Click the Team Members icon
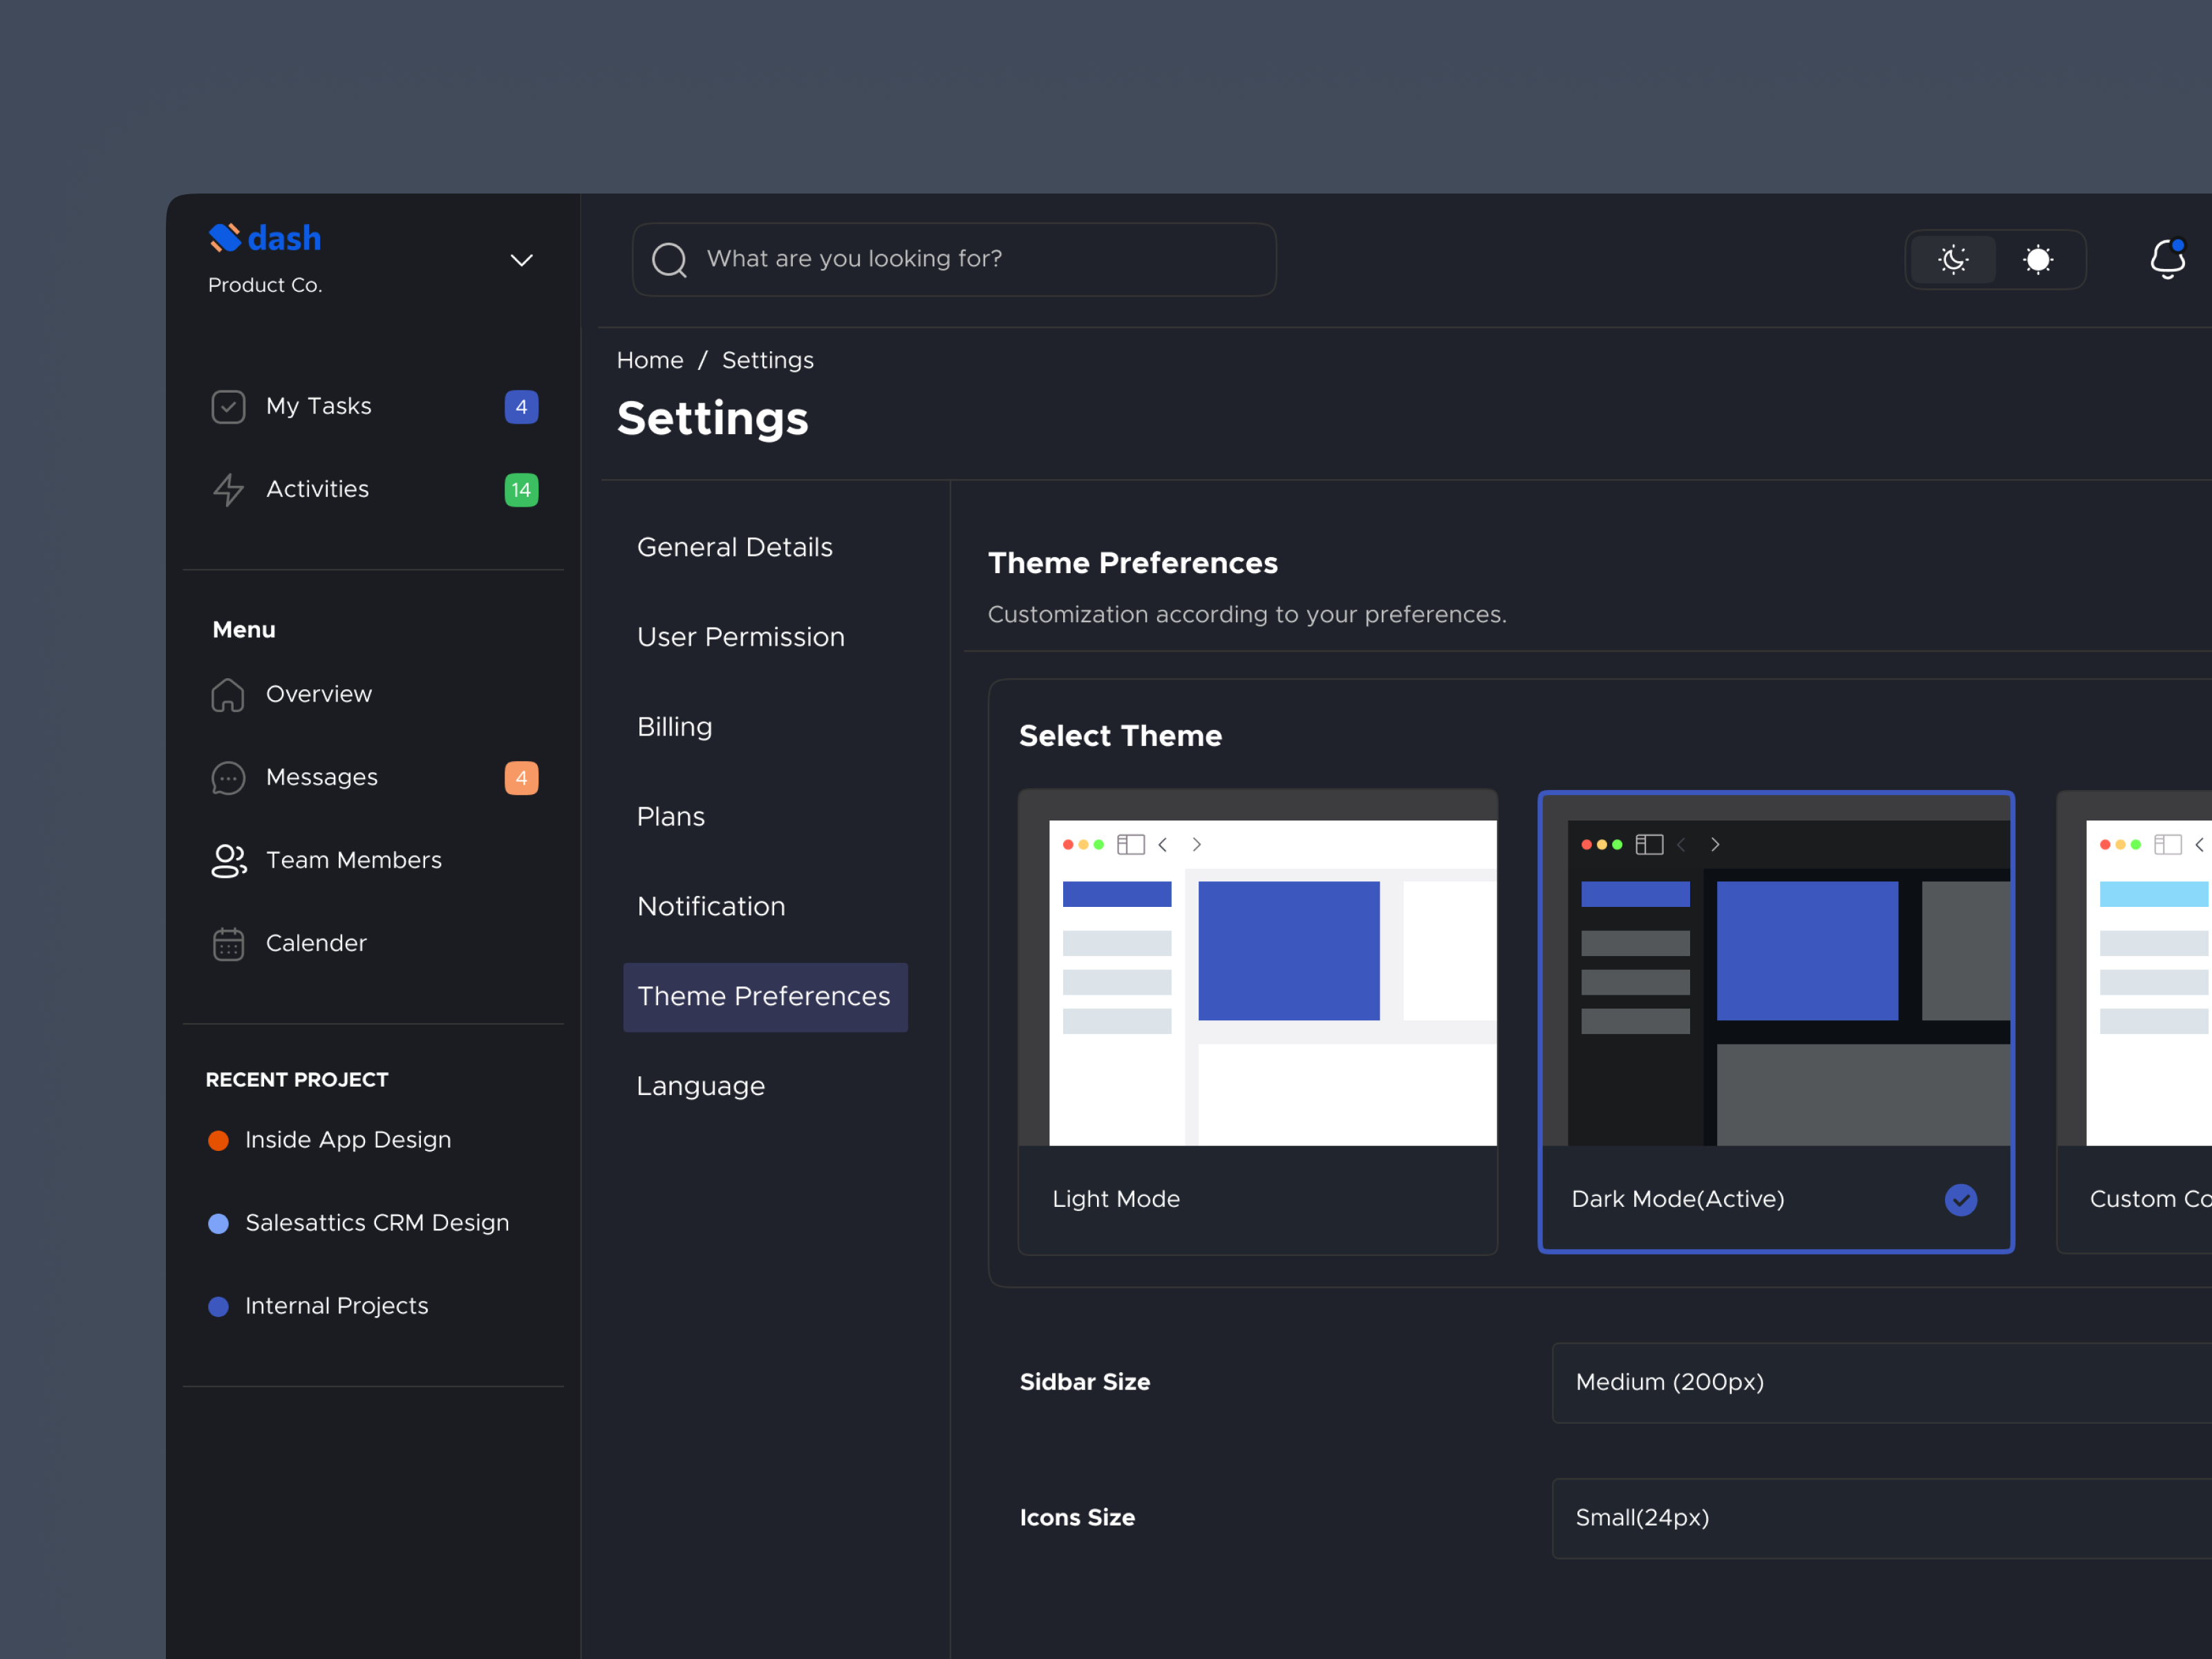This screenshot has width=2212, height=1659. tap(229, 860)
